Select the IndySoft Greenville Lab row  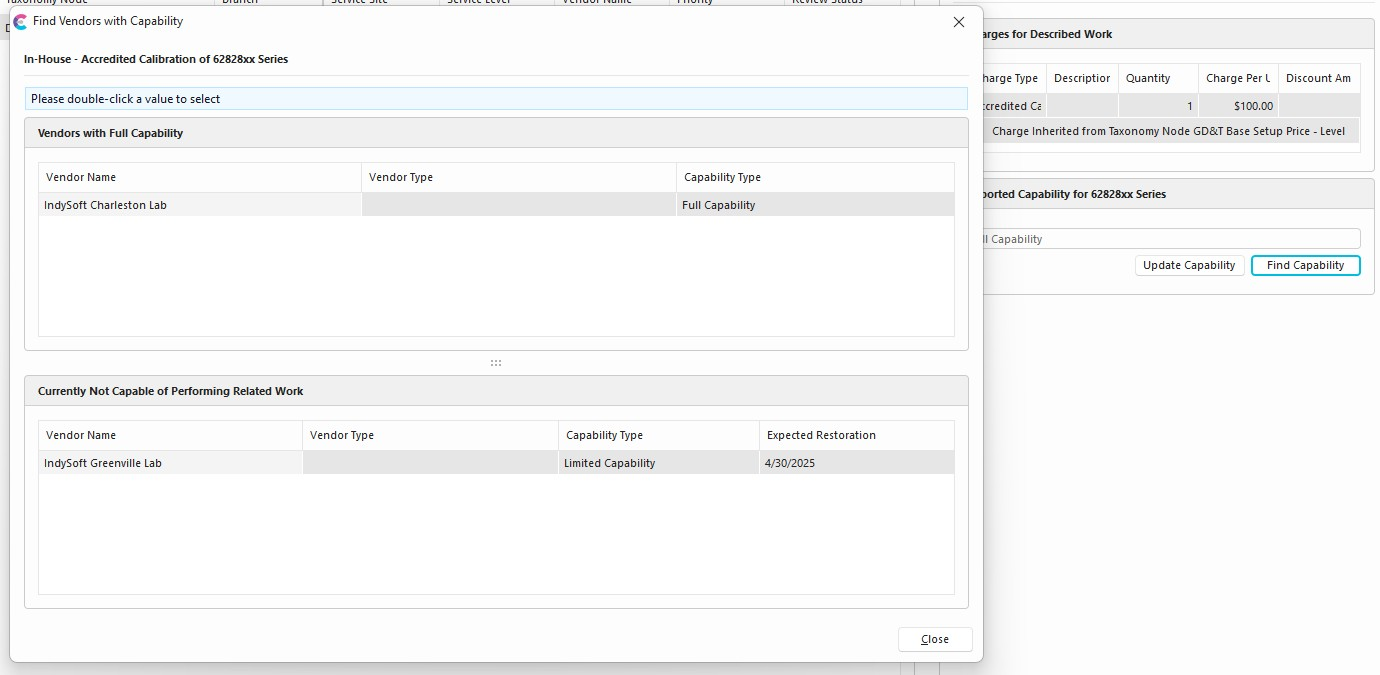[x=170, y=463]
